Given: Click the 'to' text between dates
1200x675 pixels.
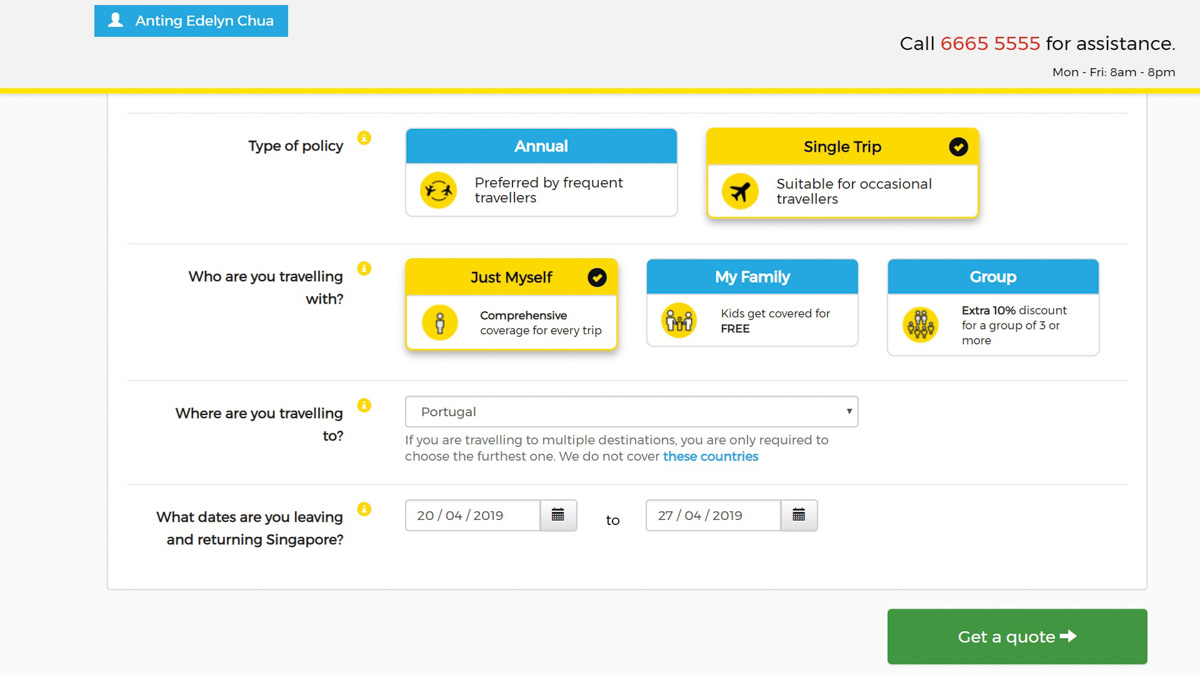Looking at the screenshot, I should pyautogui.click(x=613, y=520).
